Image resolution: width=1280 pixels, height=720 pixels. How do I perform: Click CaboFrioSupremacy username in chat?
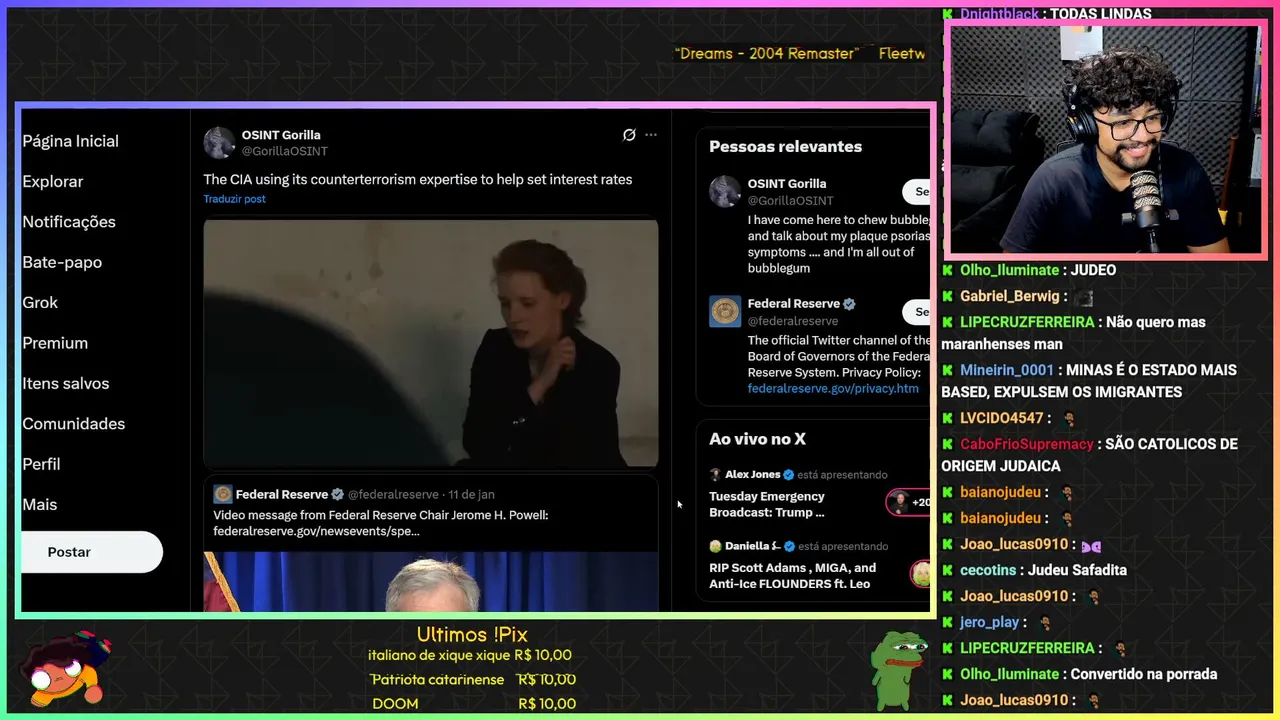[x=1027, y=444]
